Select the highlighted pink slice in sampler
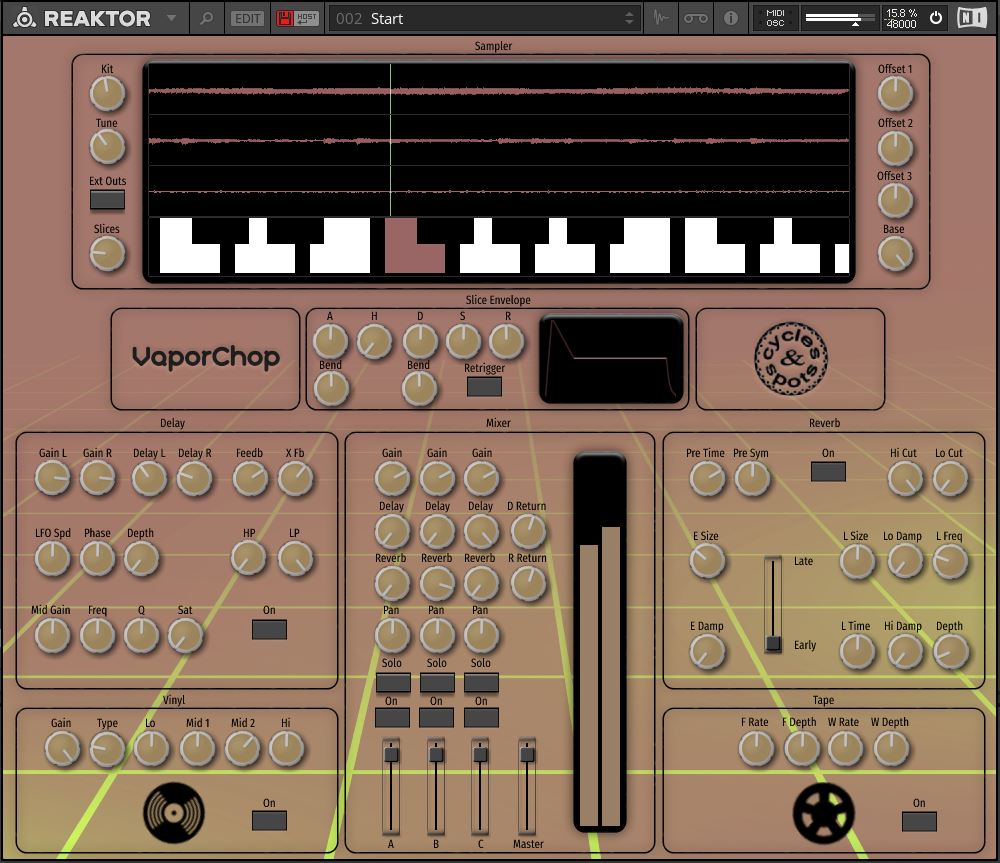The width and height of the screenshot is (1000, 863). tap(414, 246)
